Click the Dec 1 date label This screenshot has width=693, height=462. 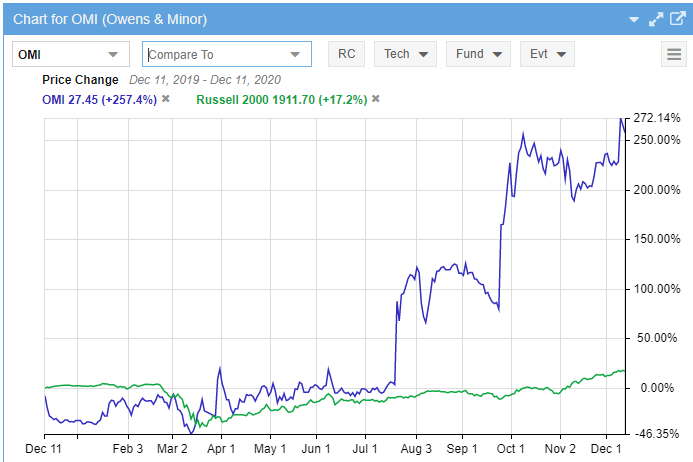[606, 449]
